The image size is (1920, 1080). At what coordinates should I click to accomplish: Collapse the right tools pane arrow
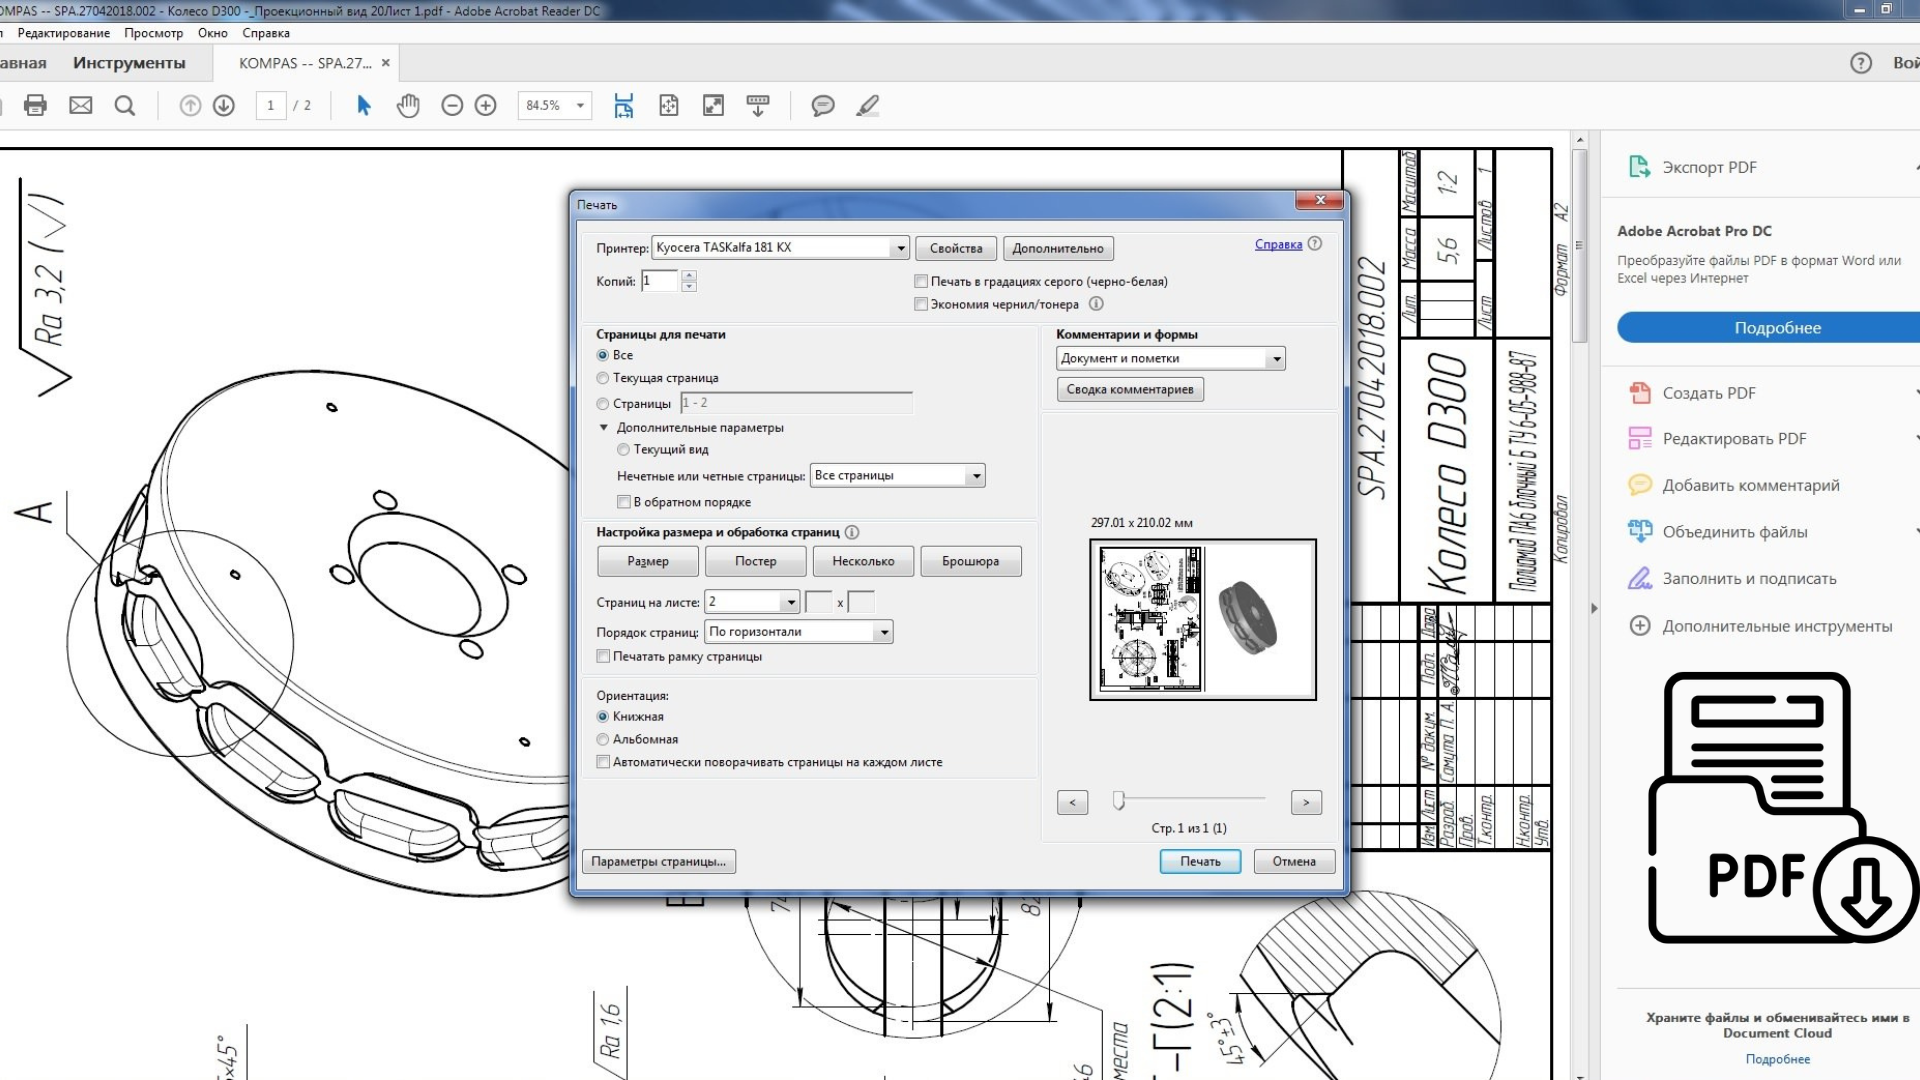point(1594,608)
